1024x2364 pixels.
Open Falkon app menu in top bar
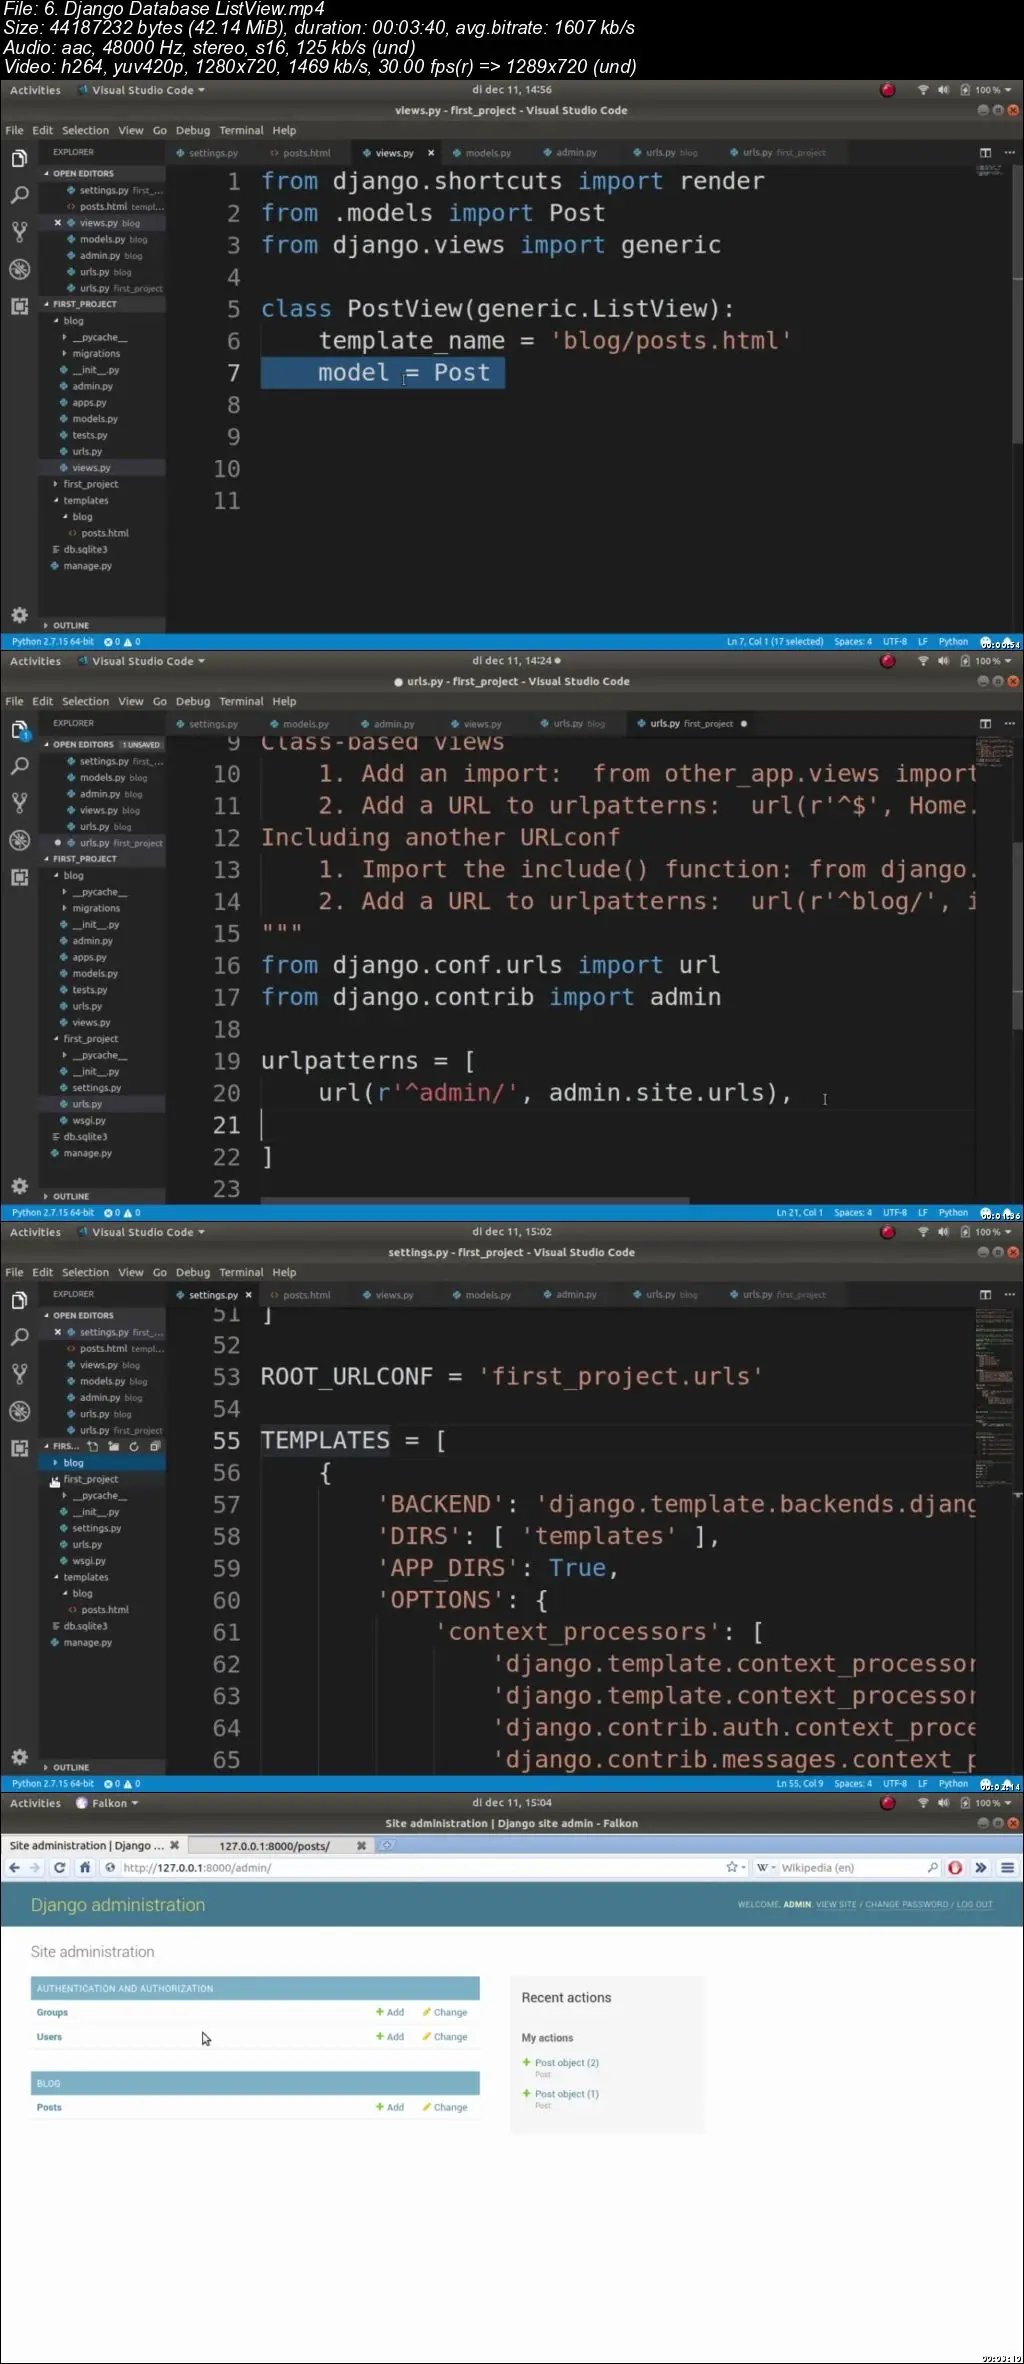coord(107,1803)
